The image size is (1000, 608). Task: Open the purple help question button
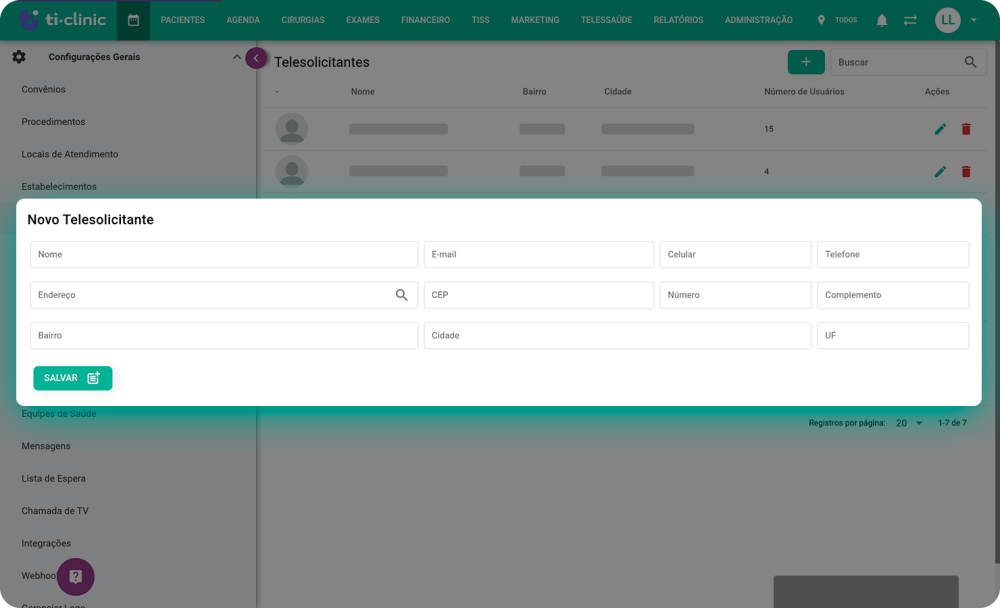(x=75, y=577)
